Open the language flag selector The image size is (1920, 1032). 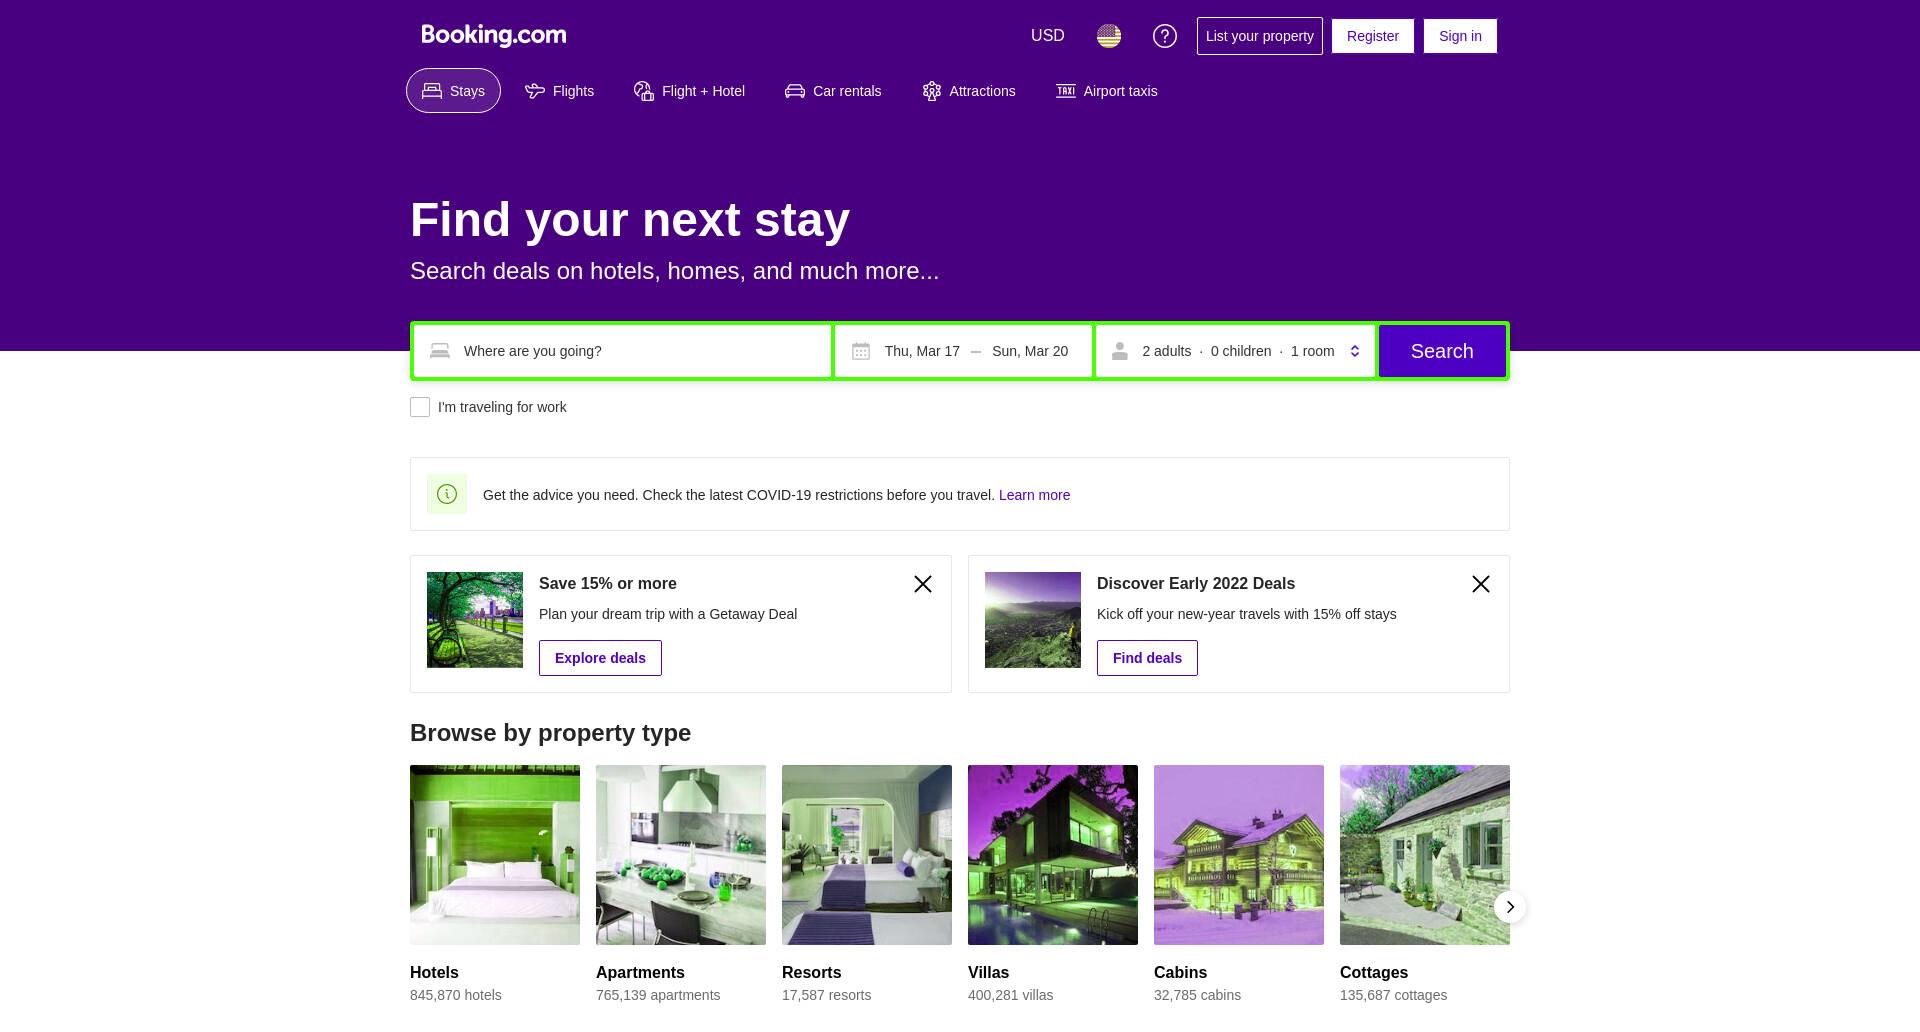[1108, 36]
